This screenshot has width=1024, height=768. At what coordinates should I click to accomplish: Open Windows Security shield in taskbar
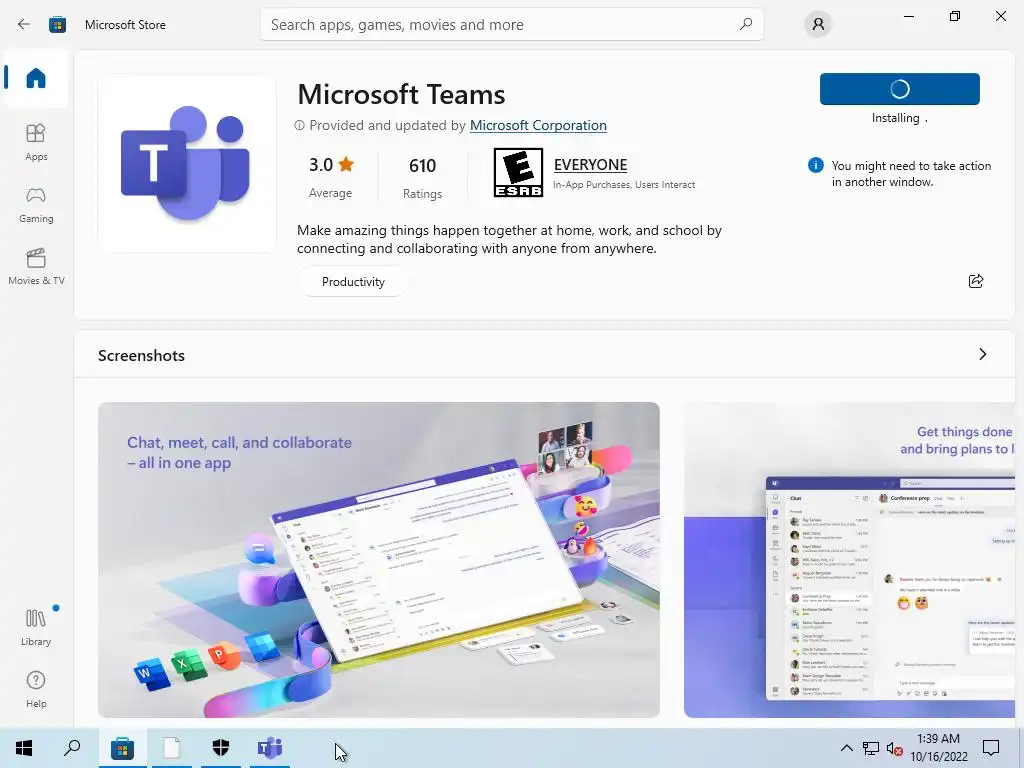pos(221,748)
